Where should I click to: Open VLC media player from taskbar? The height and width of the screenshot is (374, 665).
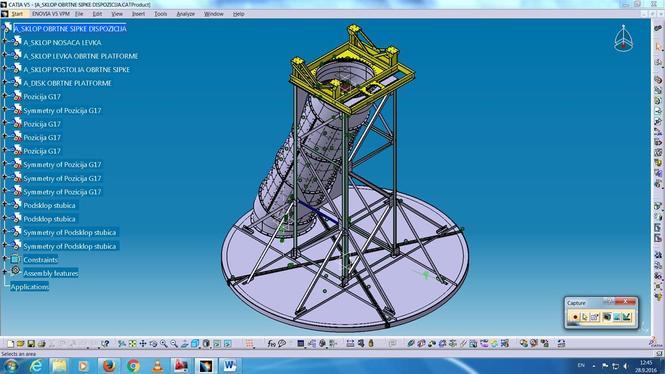[157, 366]
